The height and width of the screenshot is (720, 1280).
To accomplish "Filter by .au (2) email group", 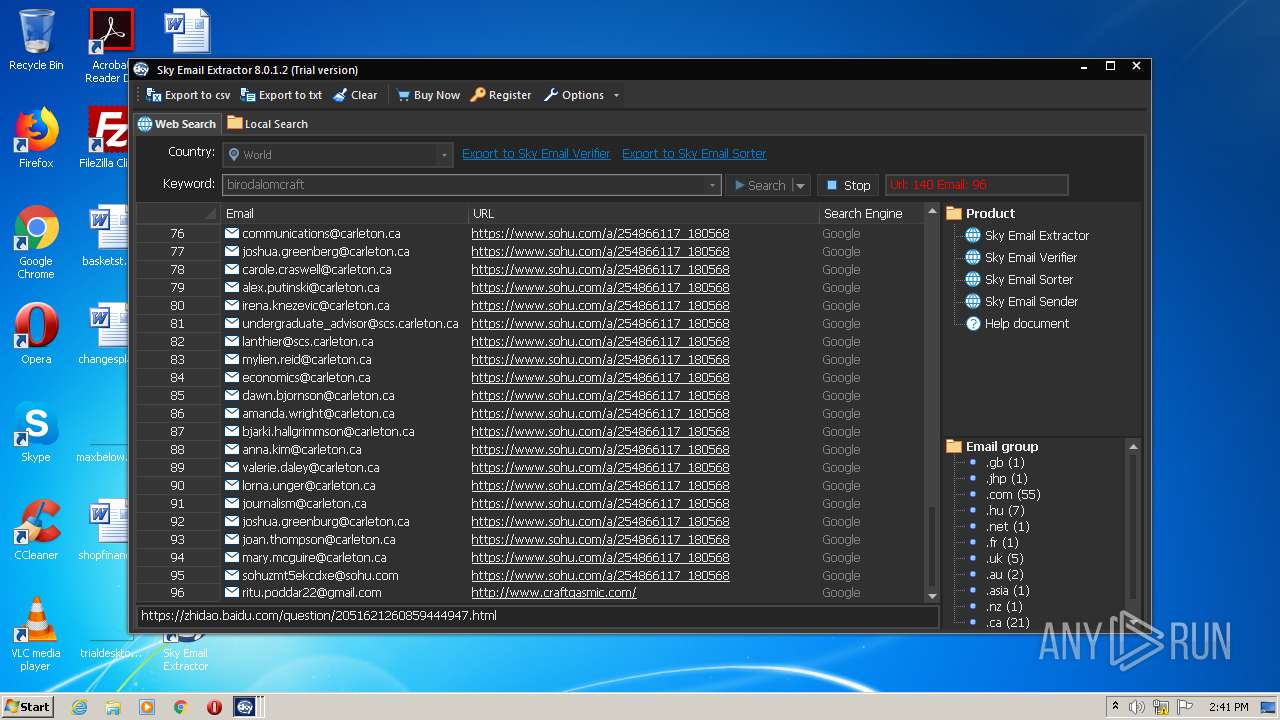I will pos(1005,574).
